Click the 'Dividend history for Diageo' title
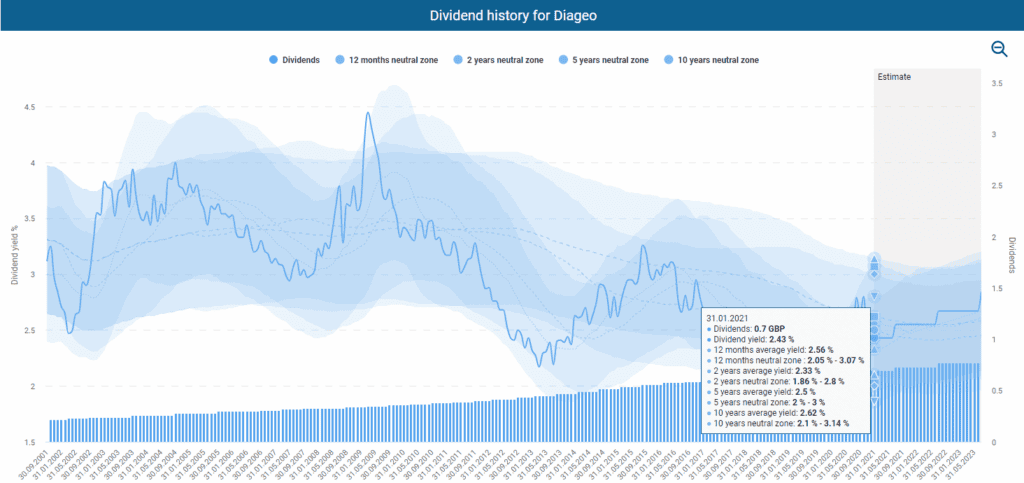The height and width of the screenshot is (483, 1024). point(512,15)
